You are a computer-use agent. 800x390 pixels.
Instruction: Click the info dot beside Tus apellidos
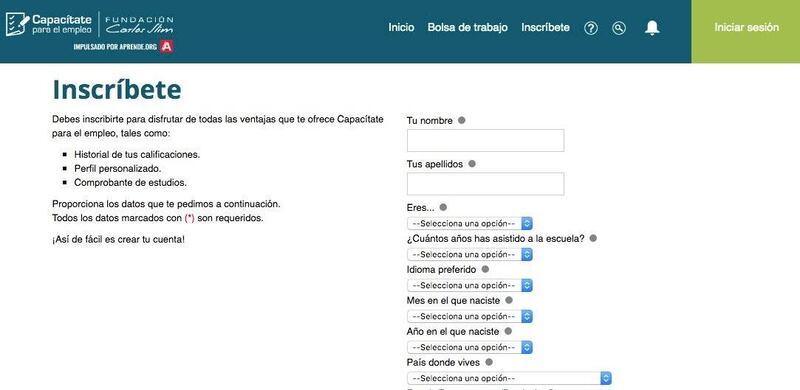472,164
